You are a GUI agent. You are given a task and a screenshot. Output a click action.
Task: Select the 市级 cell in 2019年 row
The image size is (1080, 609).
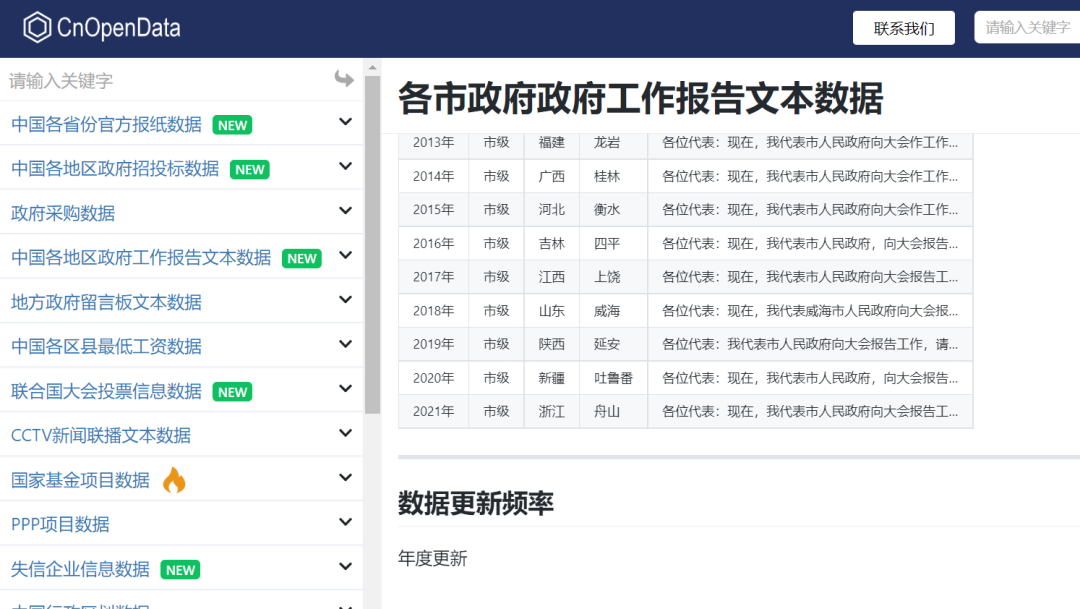[496, 344]
